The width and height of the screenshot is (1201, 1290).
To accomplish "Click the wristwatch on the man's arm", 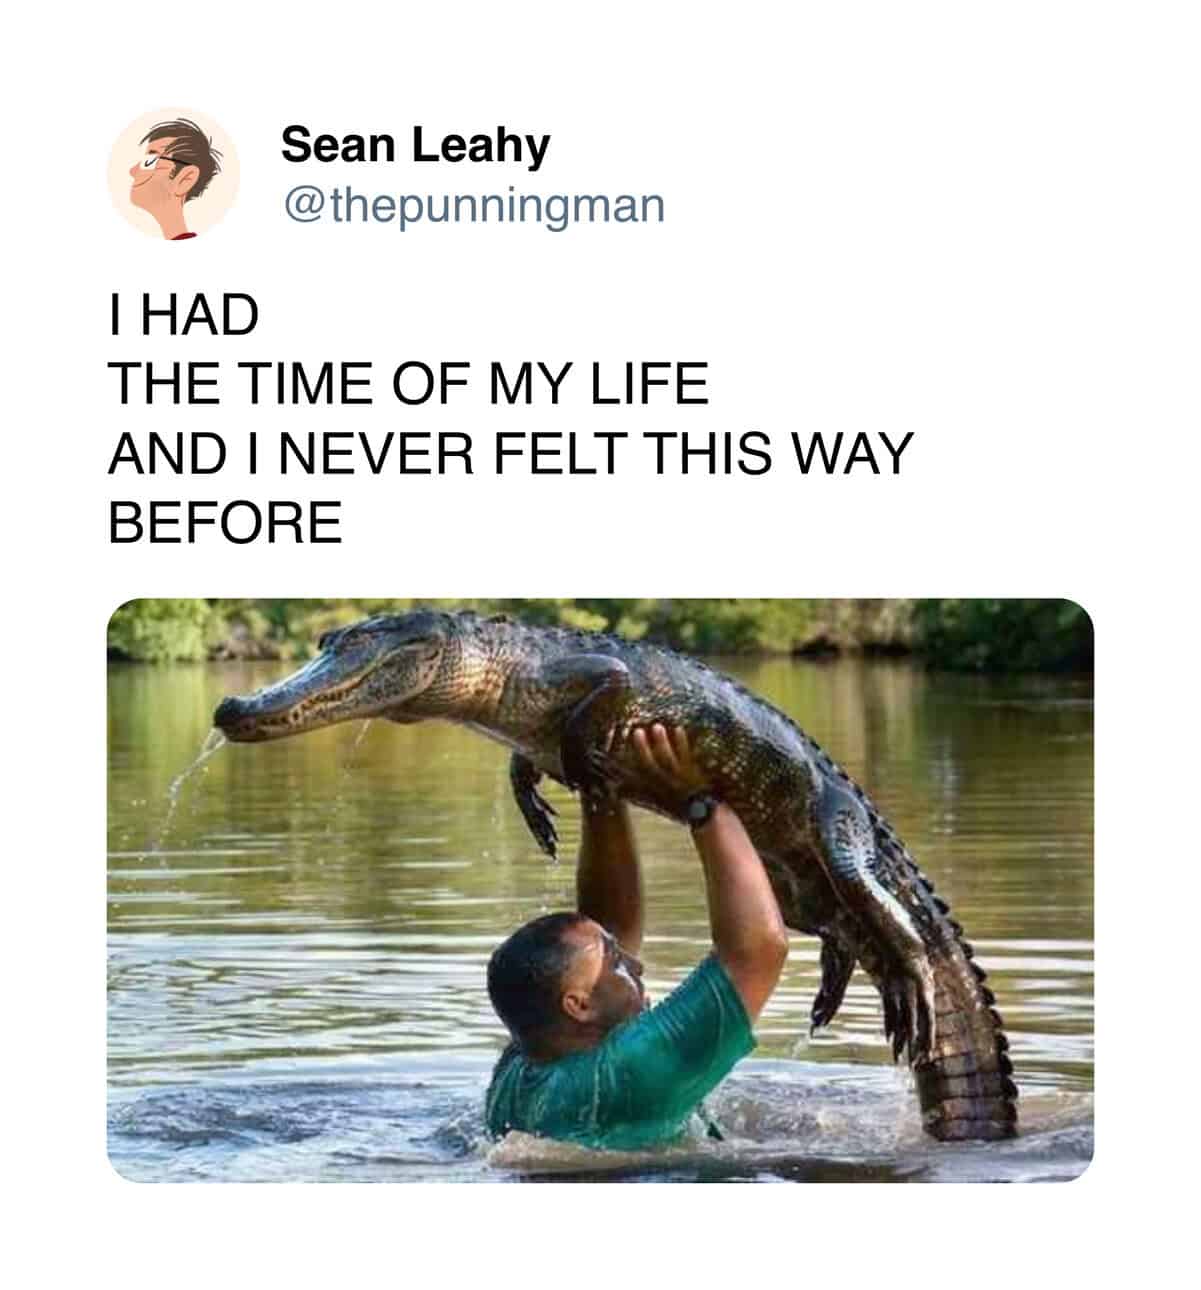I will click(x=701, y=807).
